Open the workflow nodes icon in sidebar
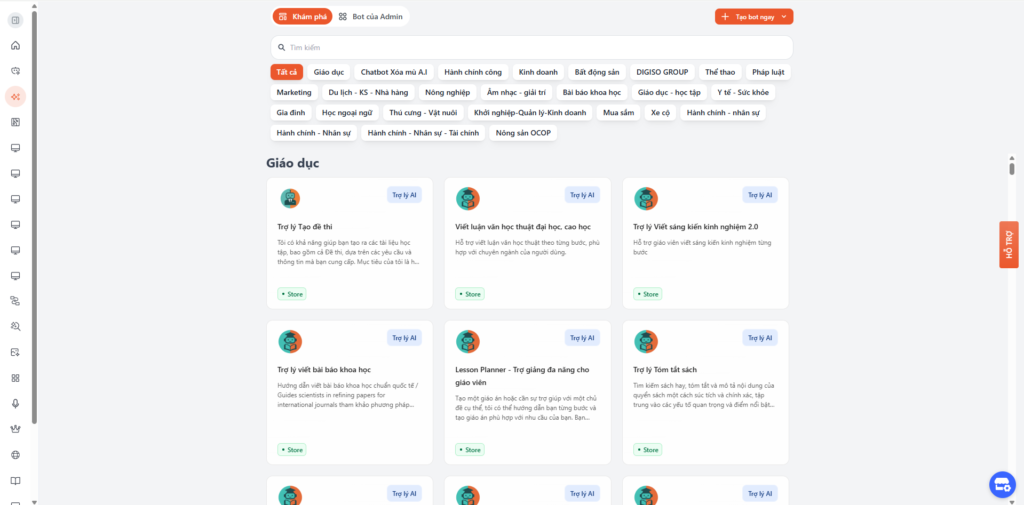Image resolution: width=1024 pixels, height=505 pixels. point(16,301)
